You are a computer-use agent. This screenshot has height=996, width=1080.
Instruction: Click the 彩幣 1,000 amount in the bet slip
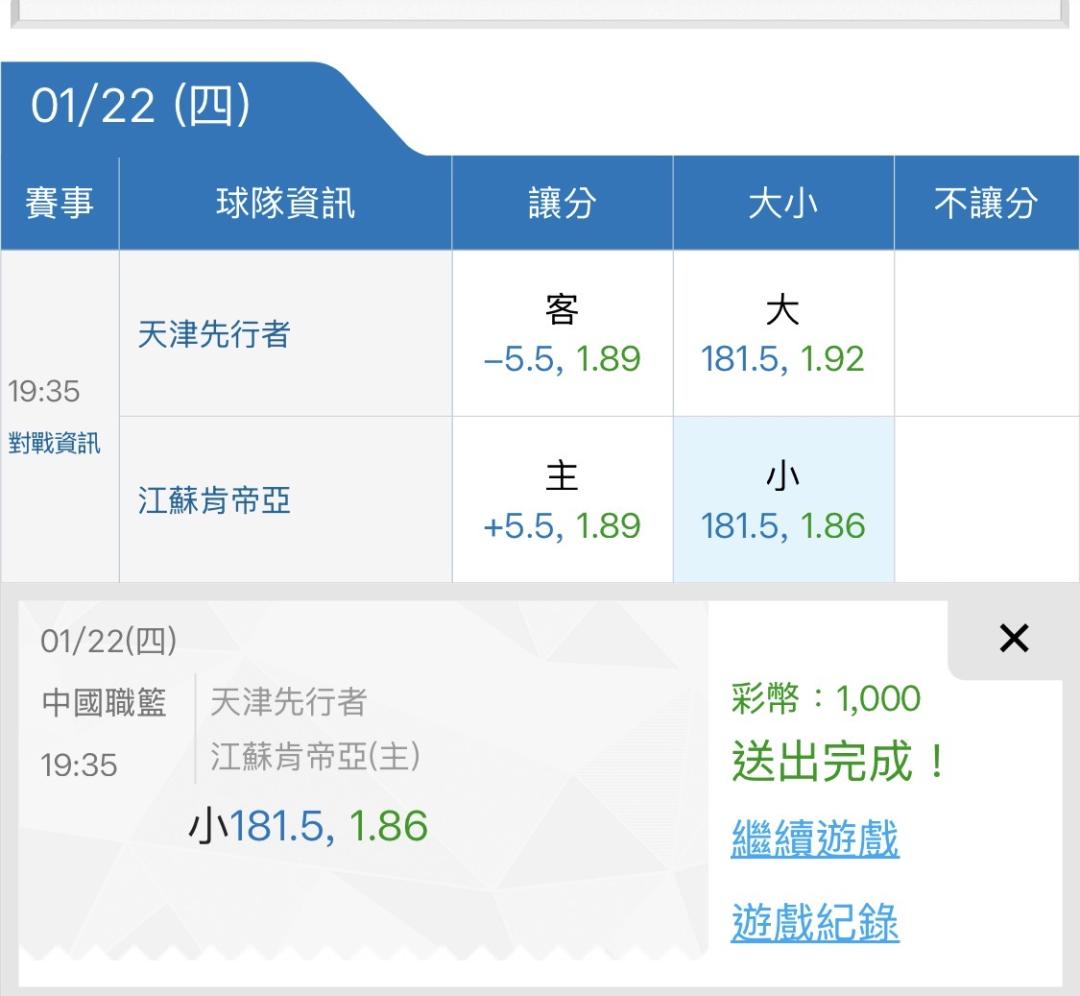pos(826,699)
